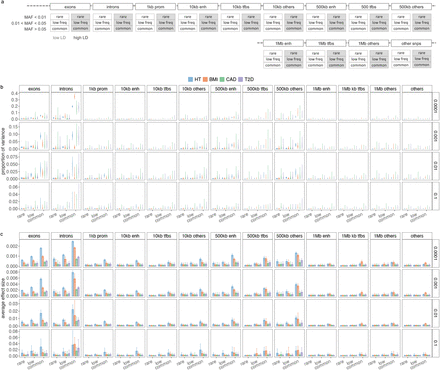Select the introns box in panel a
This screenshot has width=440, height=370.
pos(113,7)
